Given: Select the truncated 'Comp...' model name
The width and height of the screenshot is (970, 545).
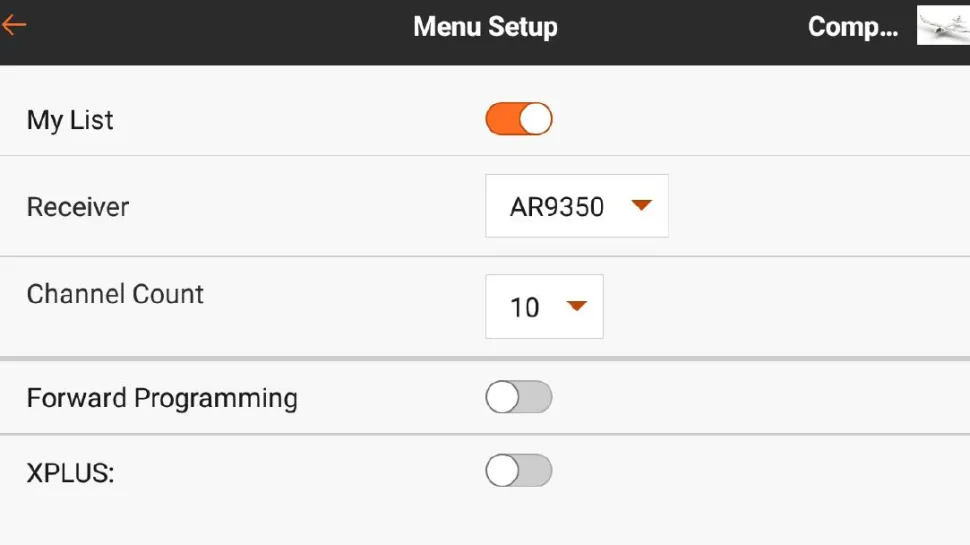Looking at the screenshot, I should [852, 27].
